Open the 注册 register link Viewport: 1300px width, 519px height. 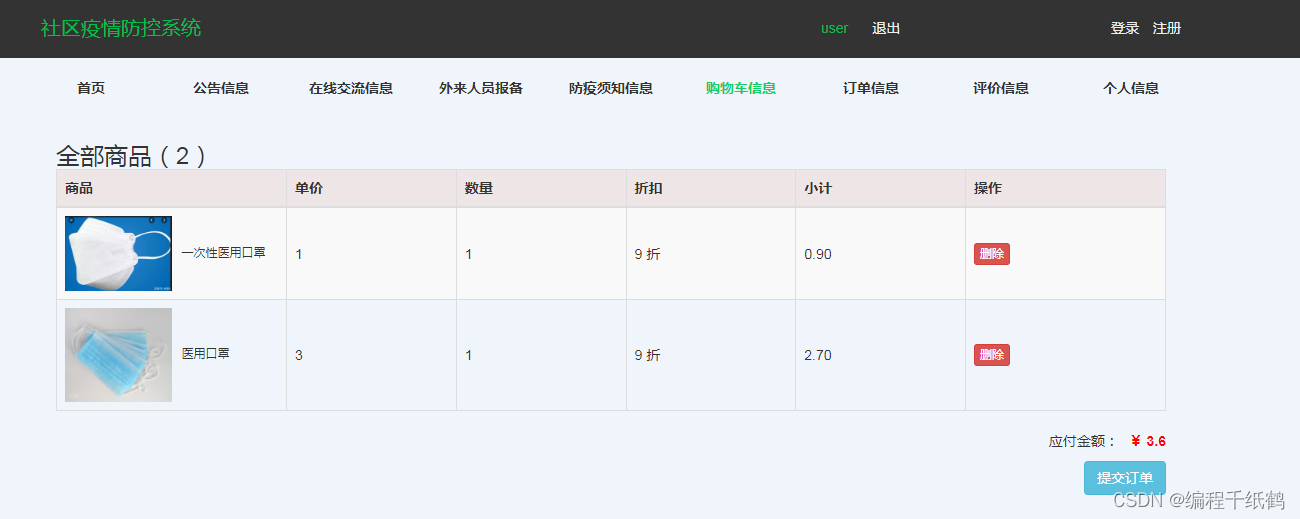pyautogui.click(x=1167, y=28)
